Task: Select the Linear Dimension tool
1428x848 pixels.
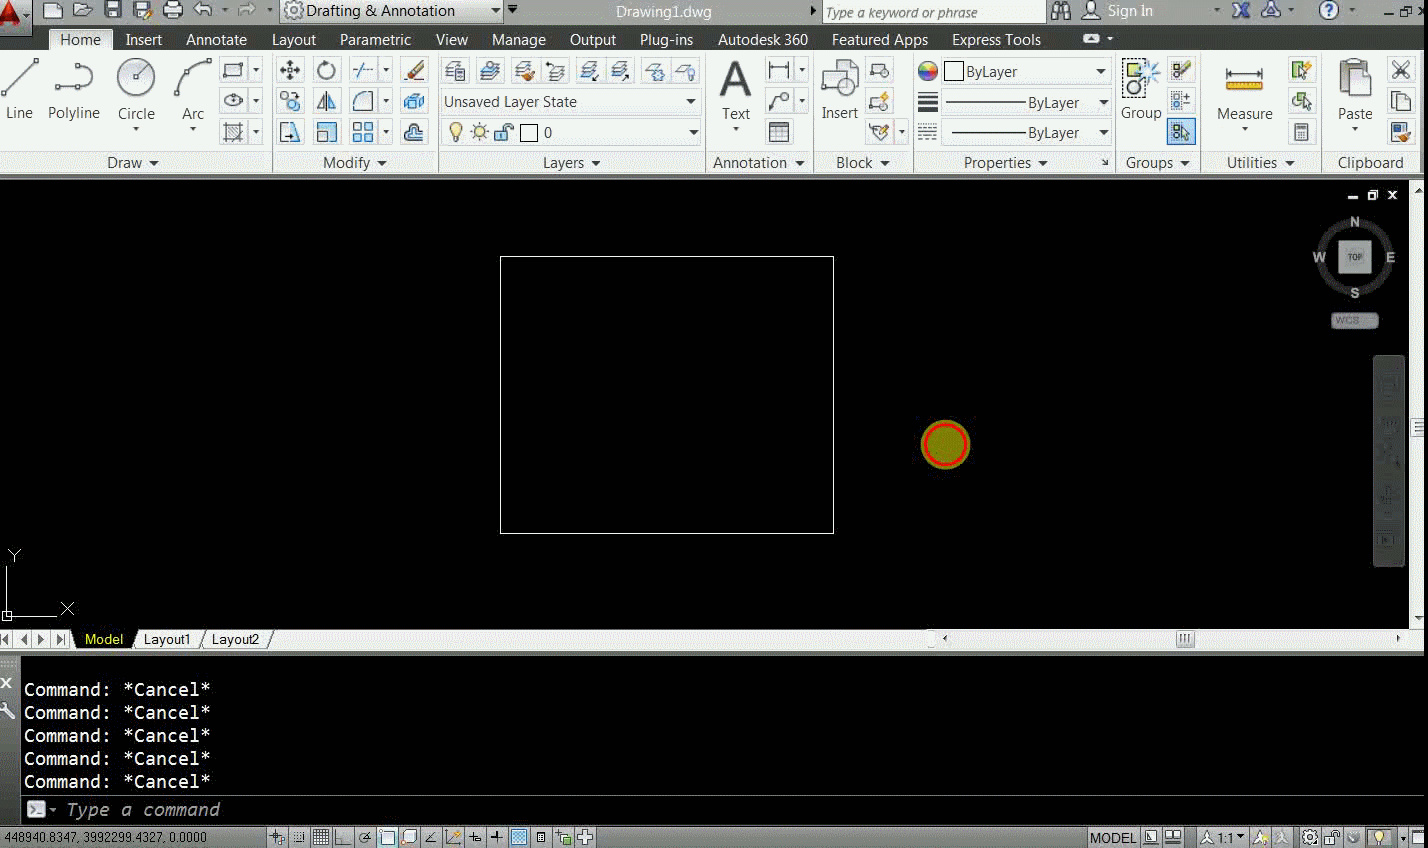Action: [779, 71]
